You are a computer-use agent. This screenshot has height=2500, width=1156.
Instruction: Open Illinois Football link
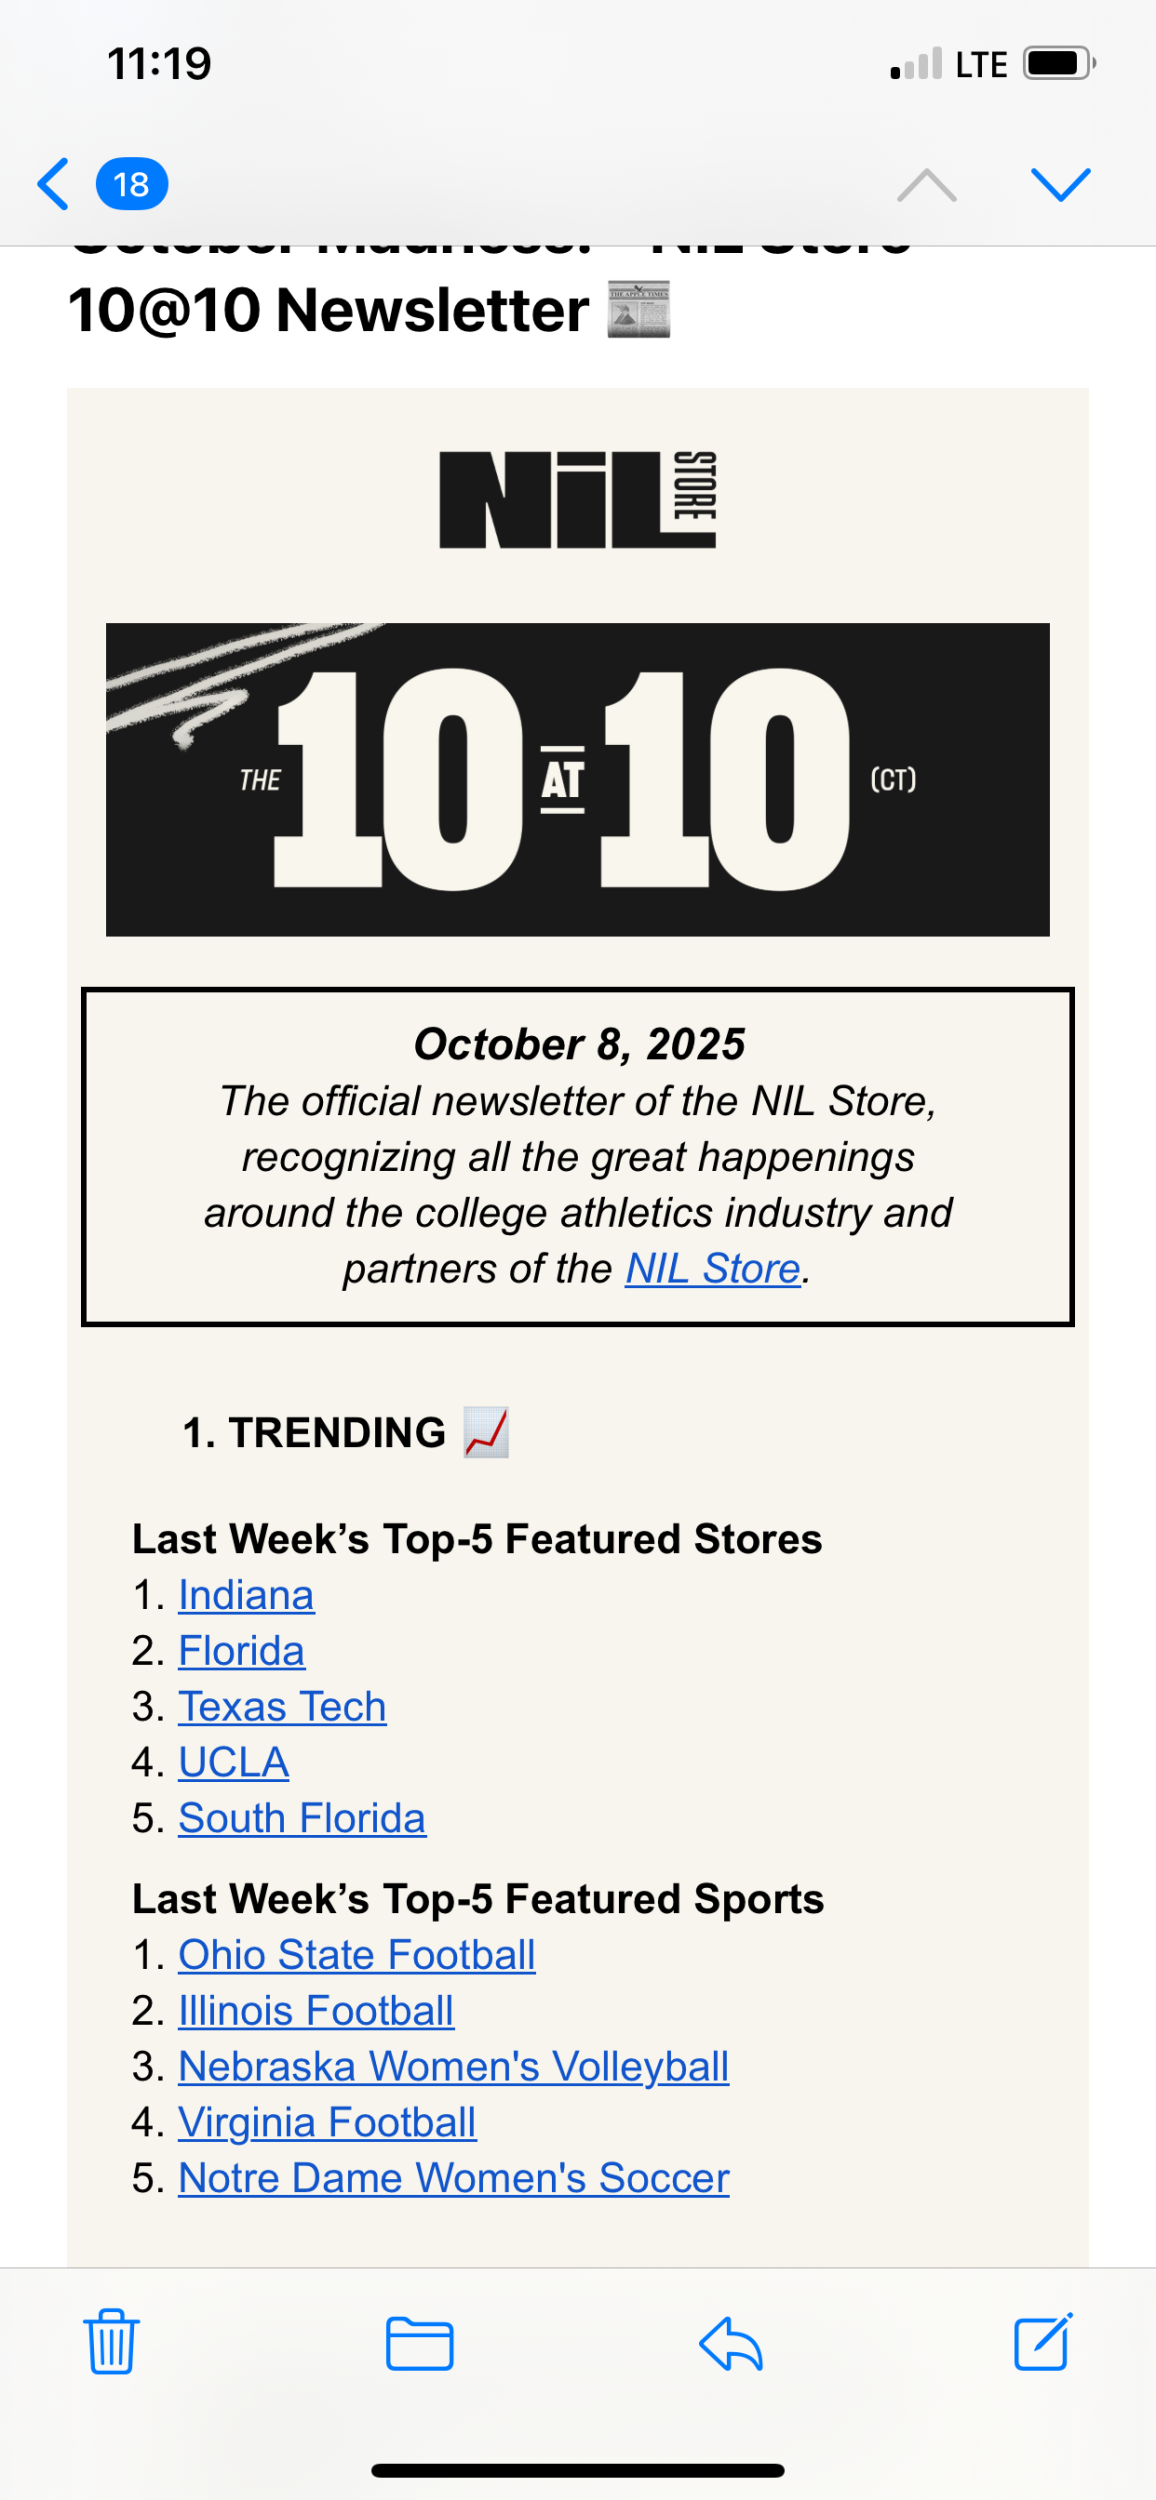[316, 2011]
